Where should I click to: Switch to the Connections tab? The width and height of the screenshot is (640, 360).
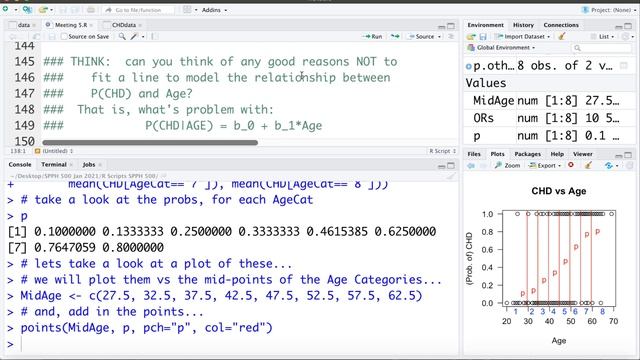pos(561,25)
